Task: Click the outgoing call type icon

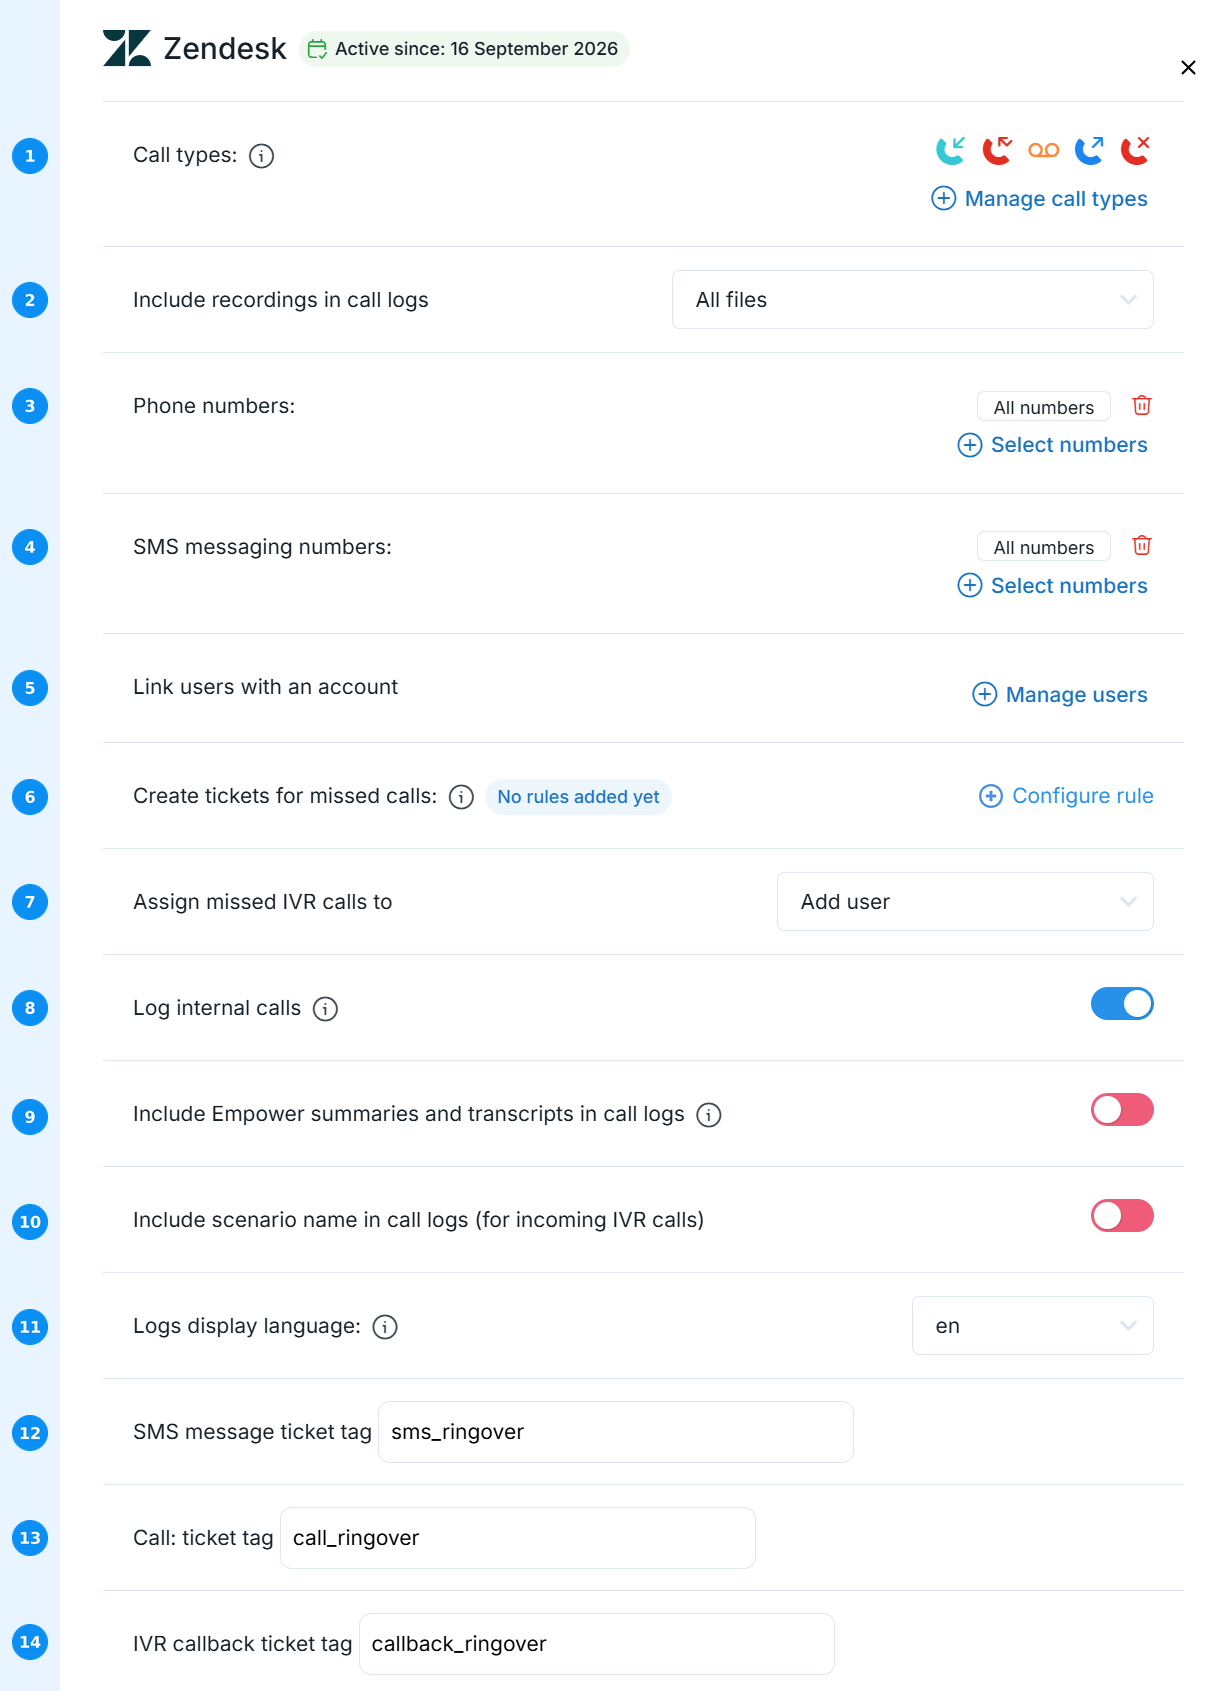Action: pyautogui.click(x=1089, y=150)
